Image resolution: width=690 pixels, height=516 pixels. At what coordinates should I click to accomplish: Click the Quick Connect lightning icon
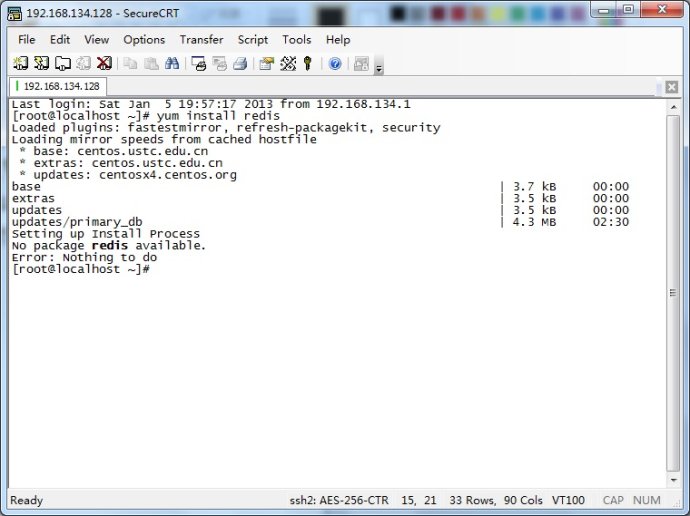coord(41,63)
